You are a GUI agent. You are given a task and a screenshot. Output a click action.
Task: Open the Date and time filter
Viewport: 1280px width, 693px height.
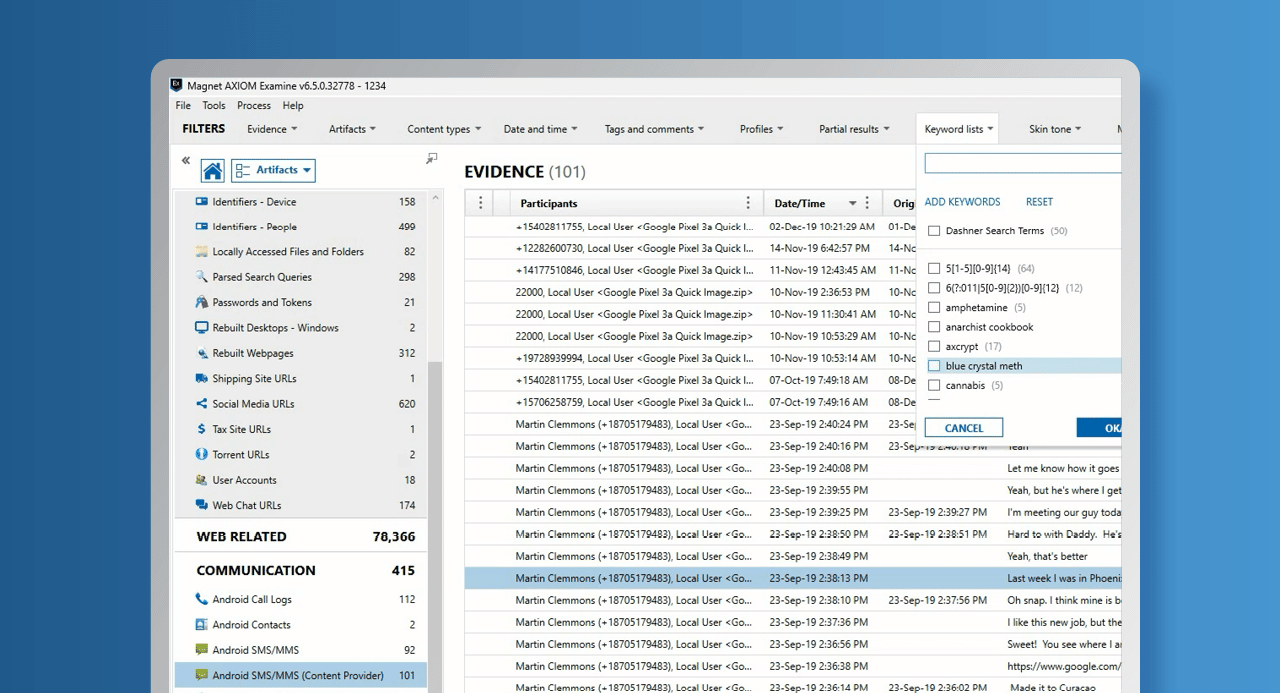point(542,129)
